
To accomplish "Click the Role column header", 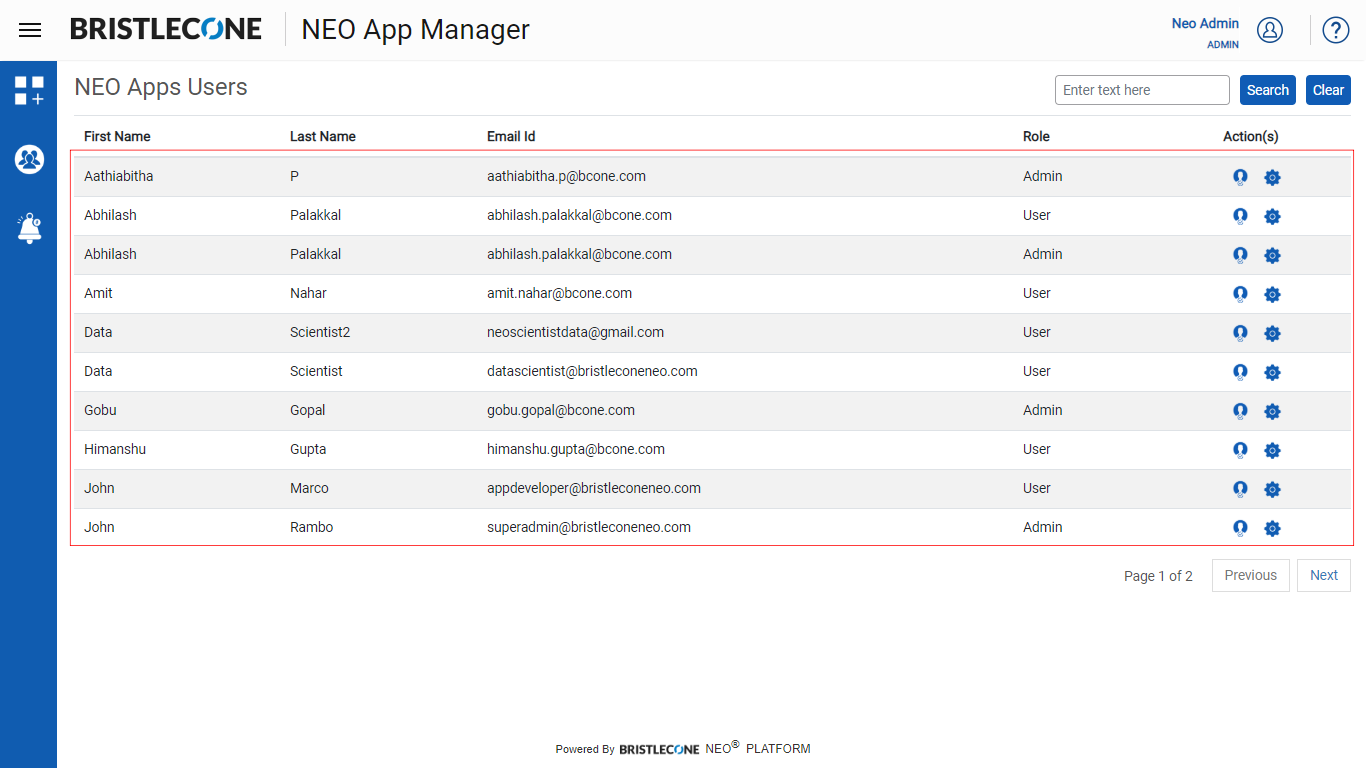I will (x=1036, y=136).
